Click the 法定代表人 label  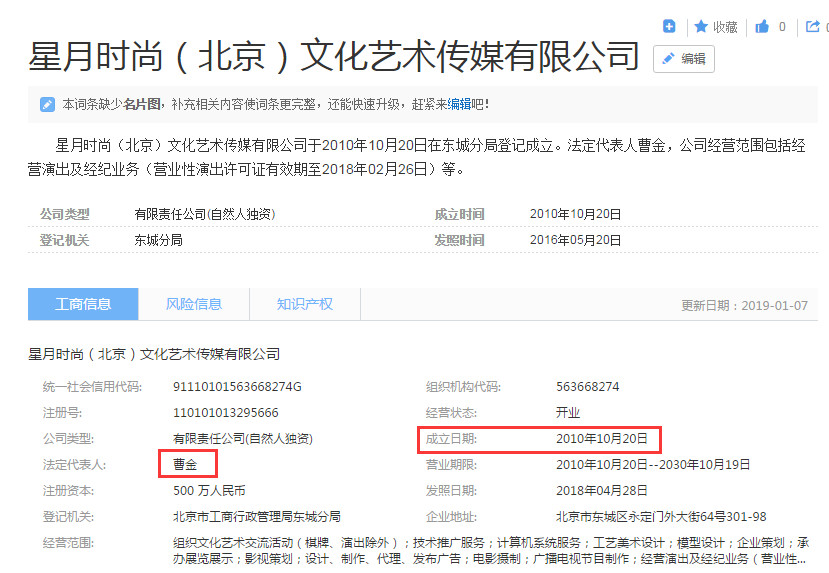tap(74, 465)
